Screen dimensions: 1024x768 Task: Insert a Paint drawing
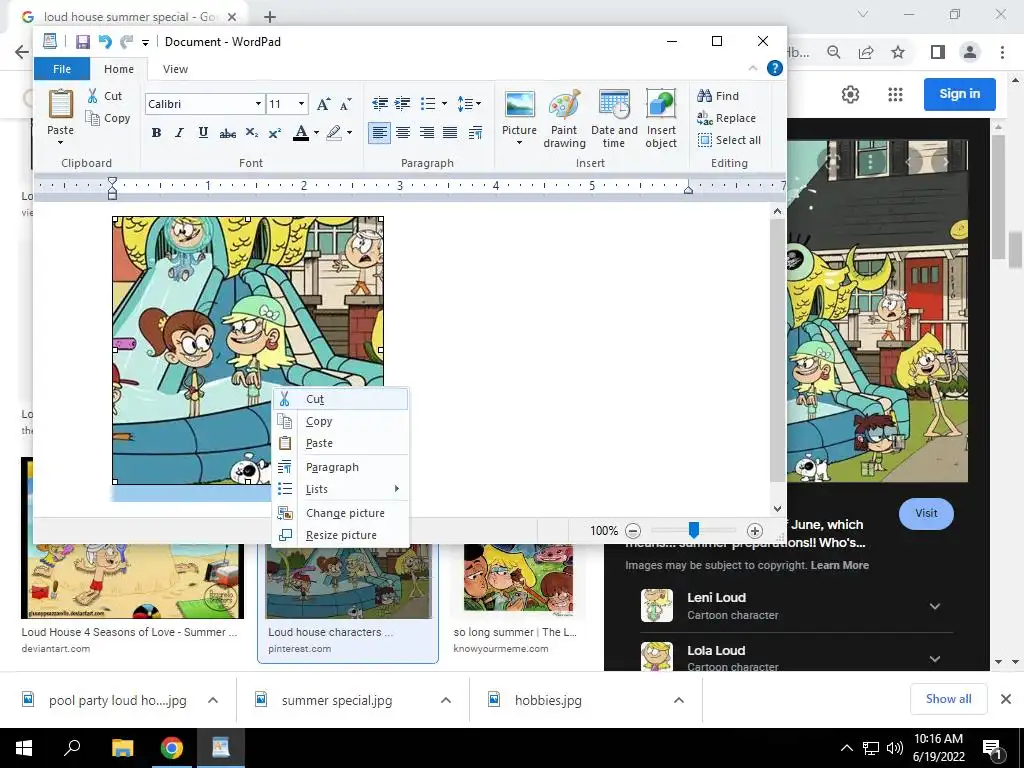[564, 118]
